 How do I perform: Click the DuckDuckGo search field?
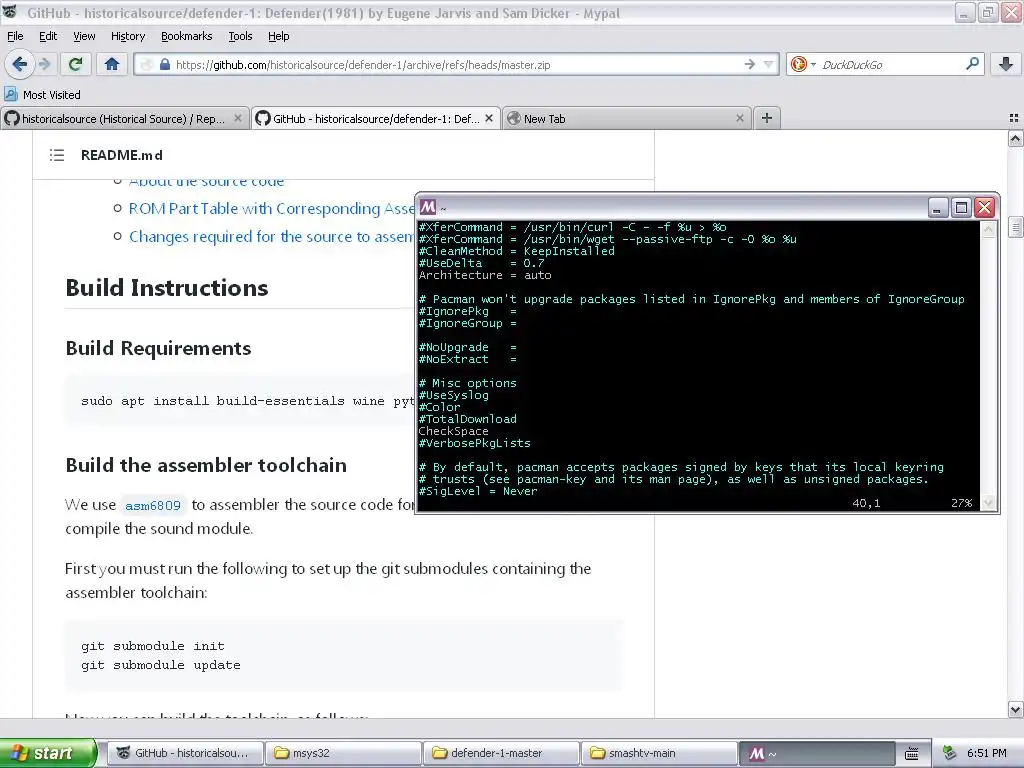(x=891, y=65)
